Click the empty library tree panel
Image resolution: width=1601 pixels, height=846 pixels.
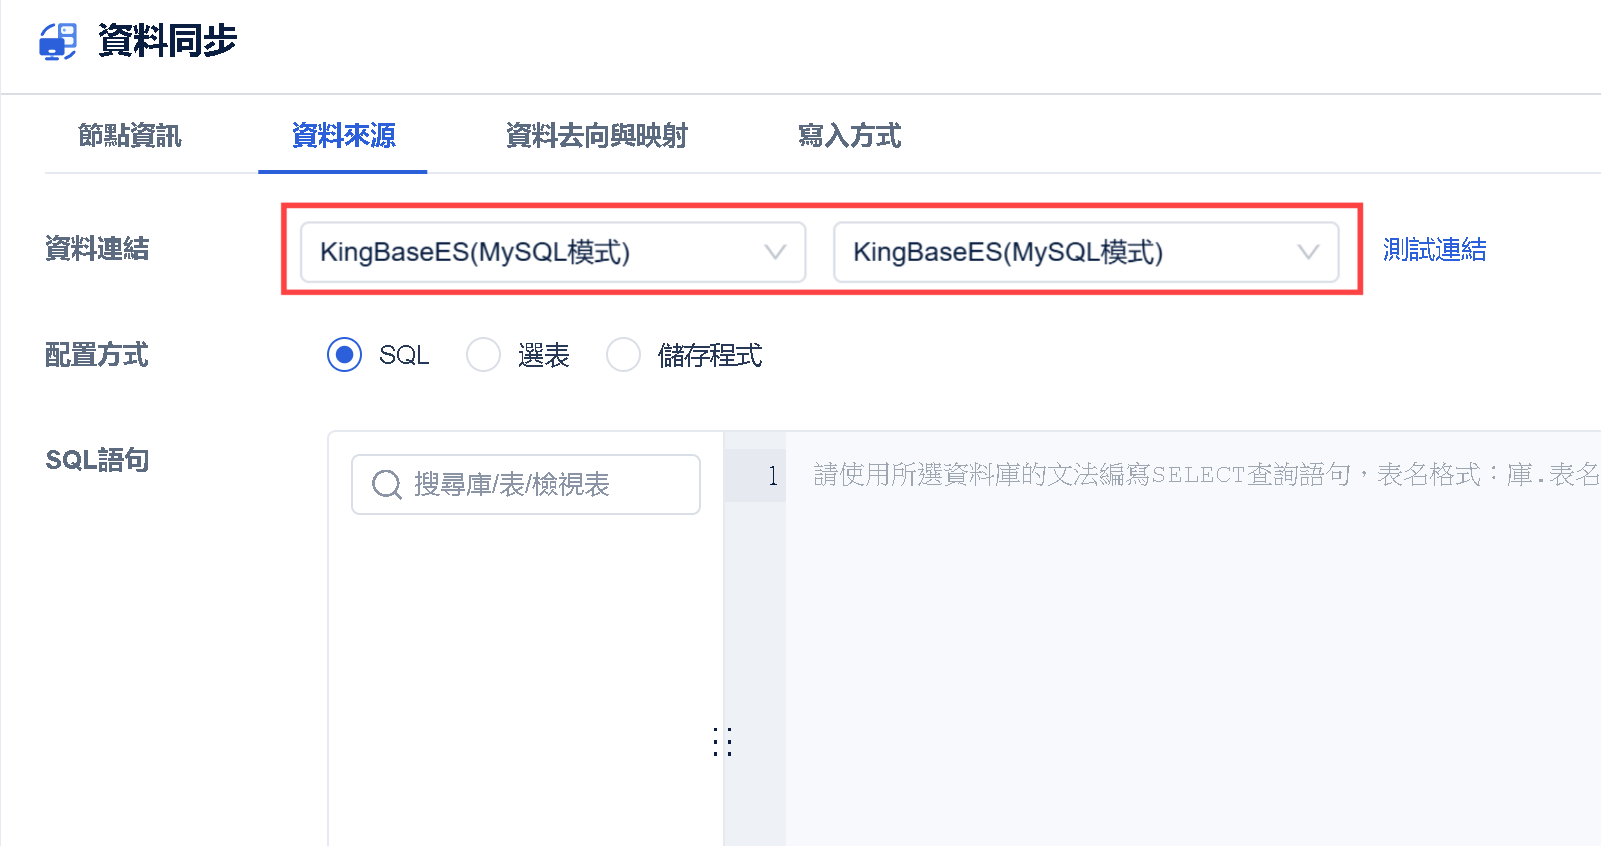[x=526, y=680]
